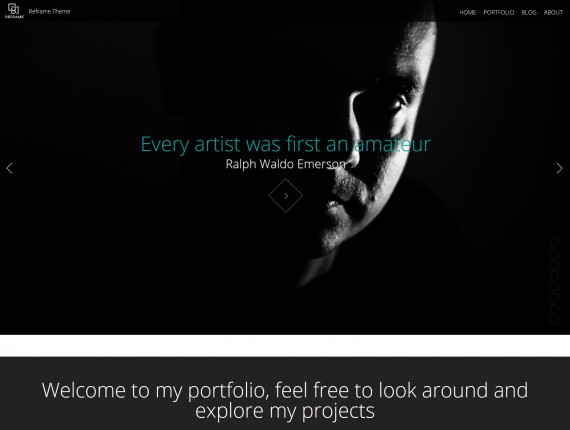
Task: Open the ABOUT menu item
Action: 553,12
